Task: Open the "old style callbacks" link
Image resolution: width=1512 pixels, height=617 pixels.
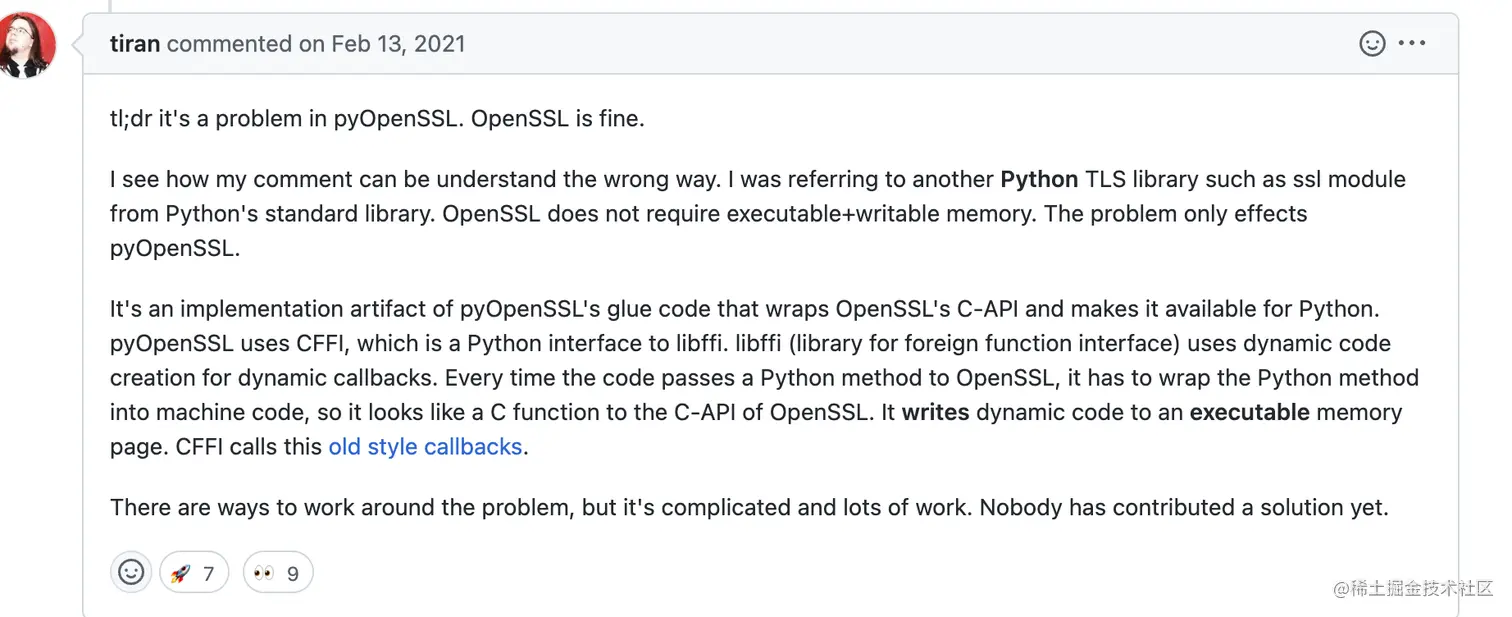Action: [x=425, y=446]
